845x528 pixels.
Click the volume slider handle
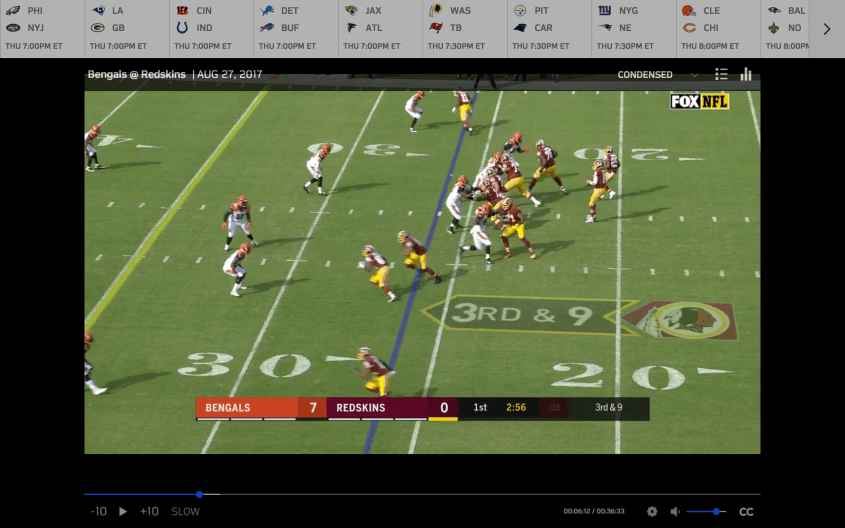717,511
